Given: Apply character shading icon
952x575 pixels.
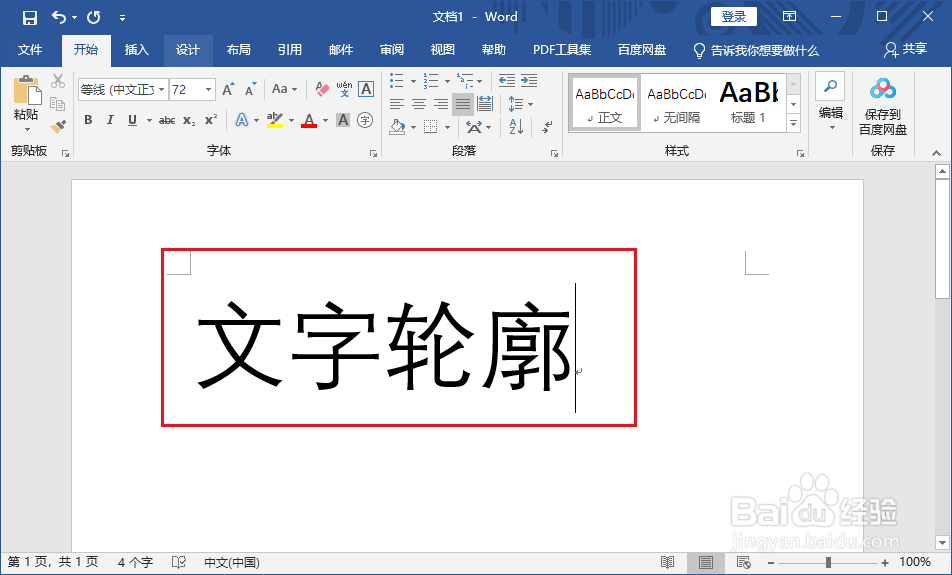Looking at the screenshot, I should click(x=343, y=120).
